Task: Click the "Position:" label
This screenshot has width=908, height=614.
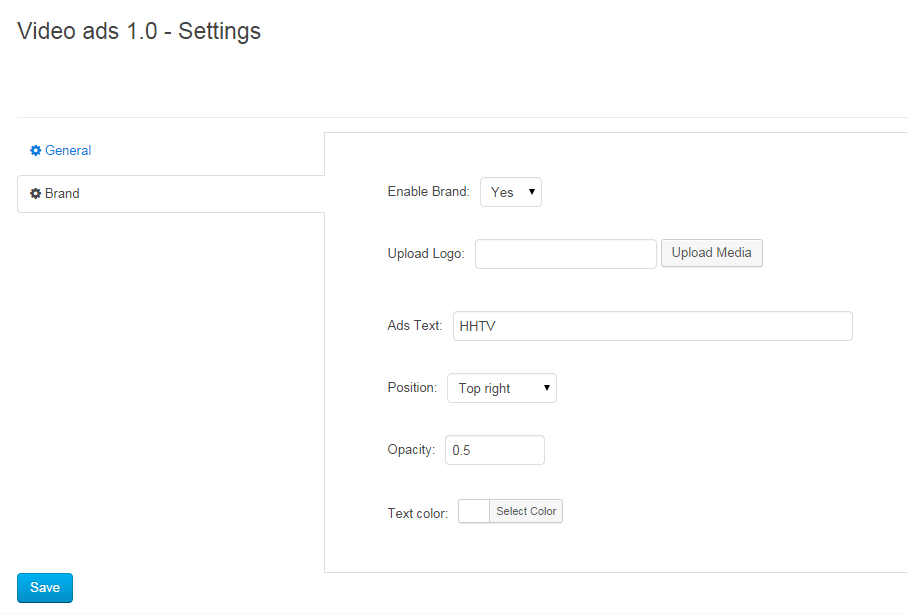Action: tap(412, 388)
